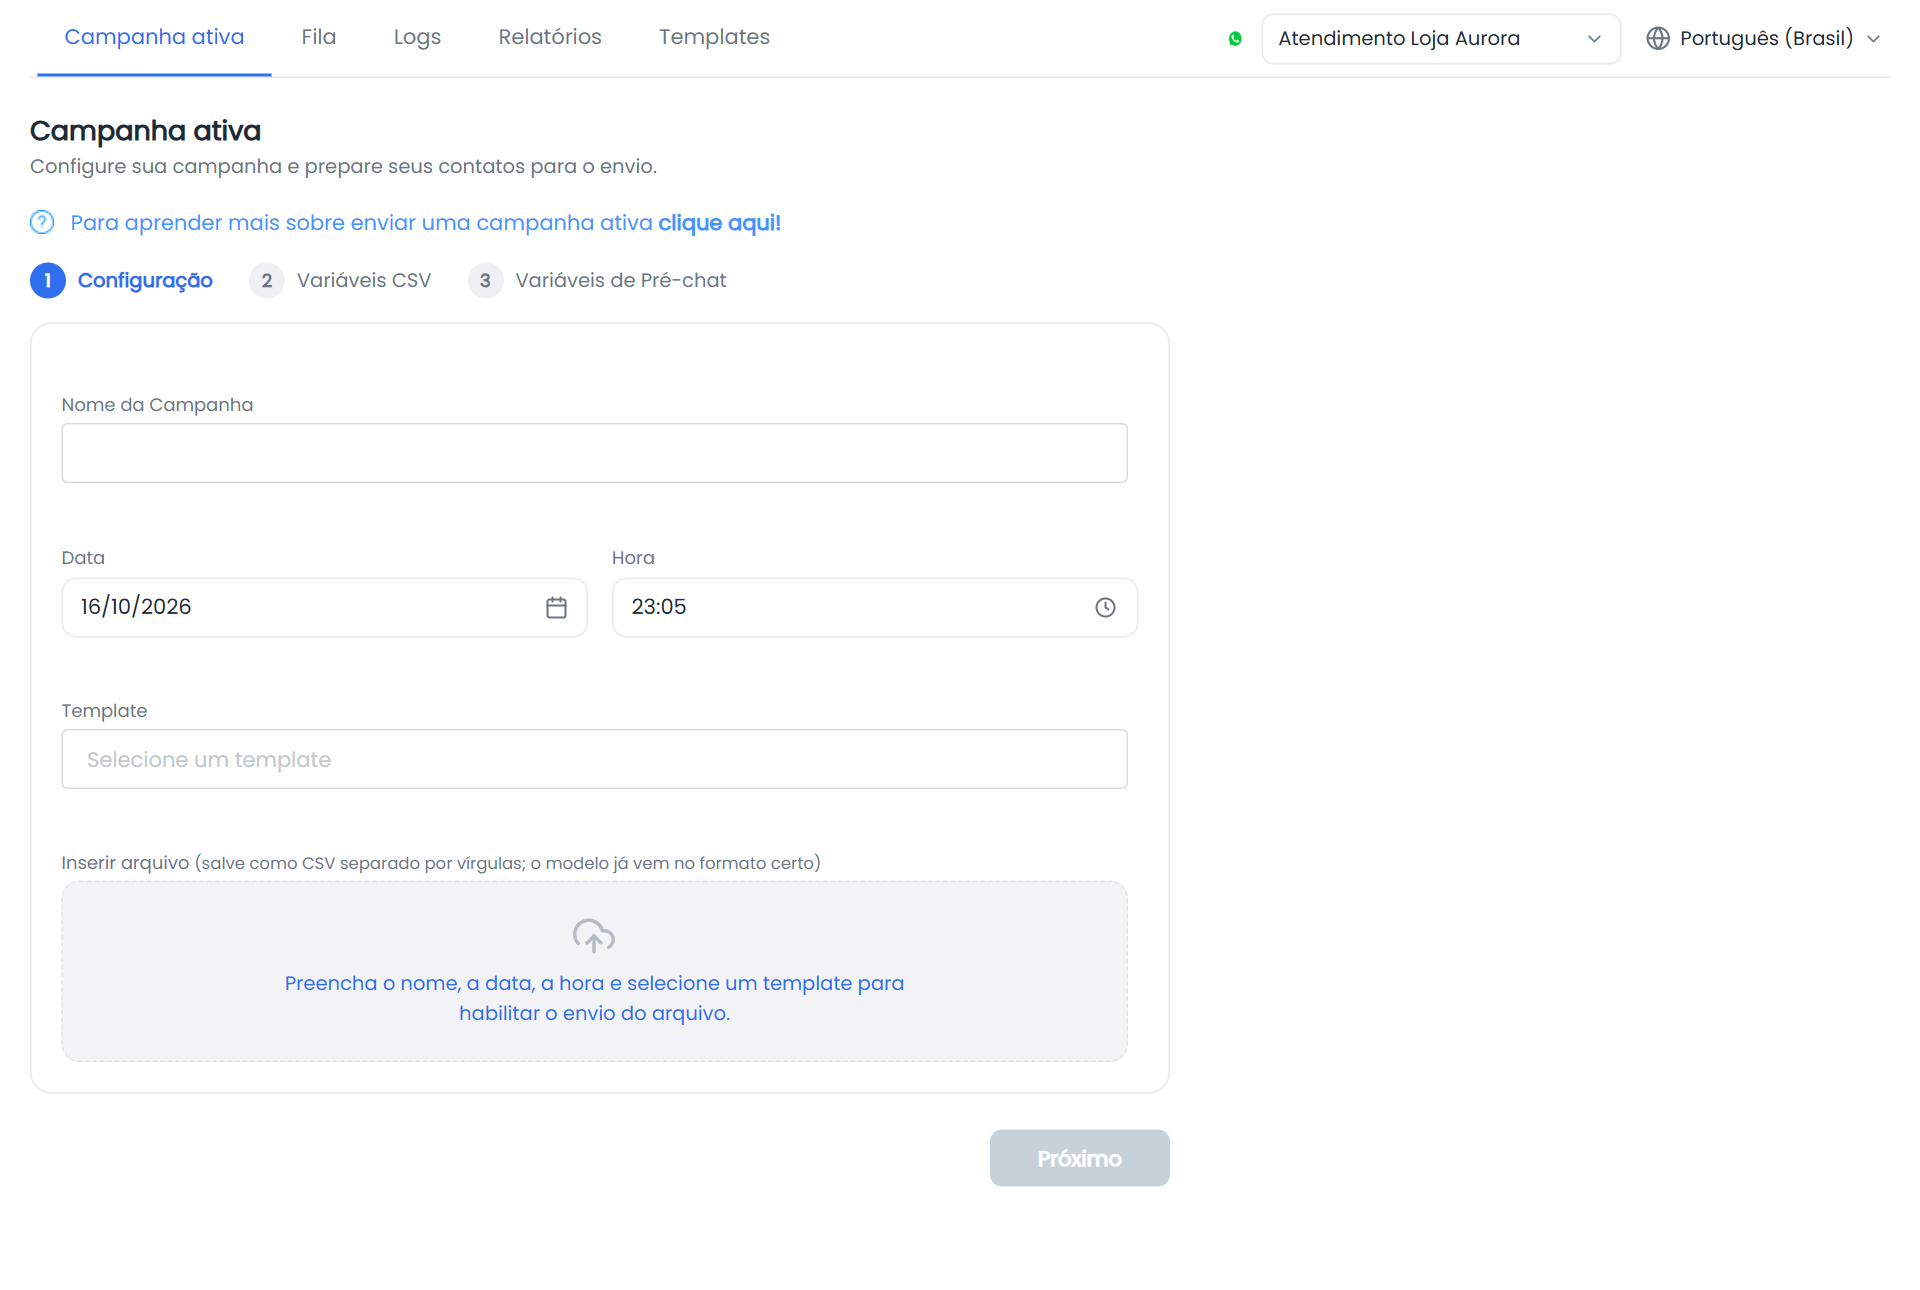Image resolution: width=1920 pixels, height=1290 pixels.
Task: Open the Português (Brasil) language chevron
Action: click(x=1874, y=39)
